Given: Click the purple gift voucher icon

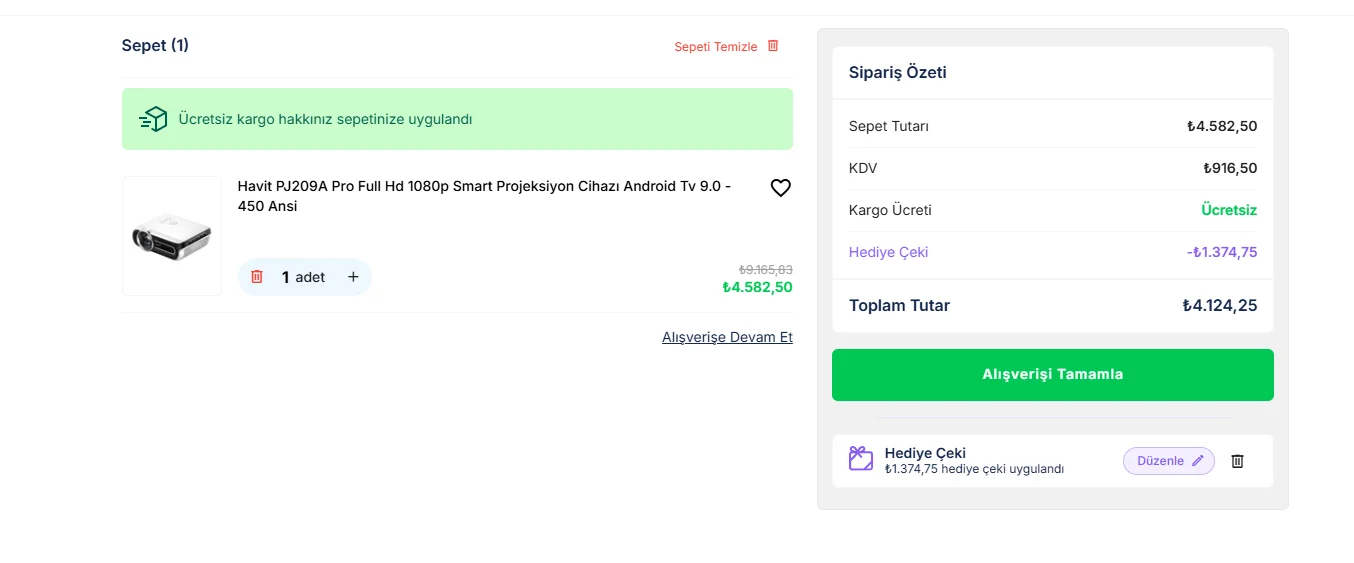Looking at the screenshot, I should tap(860, 459).
